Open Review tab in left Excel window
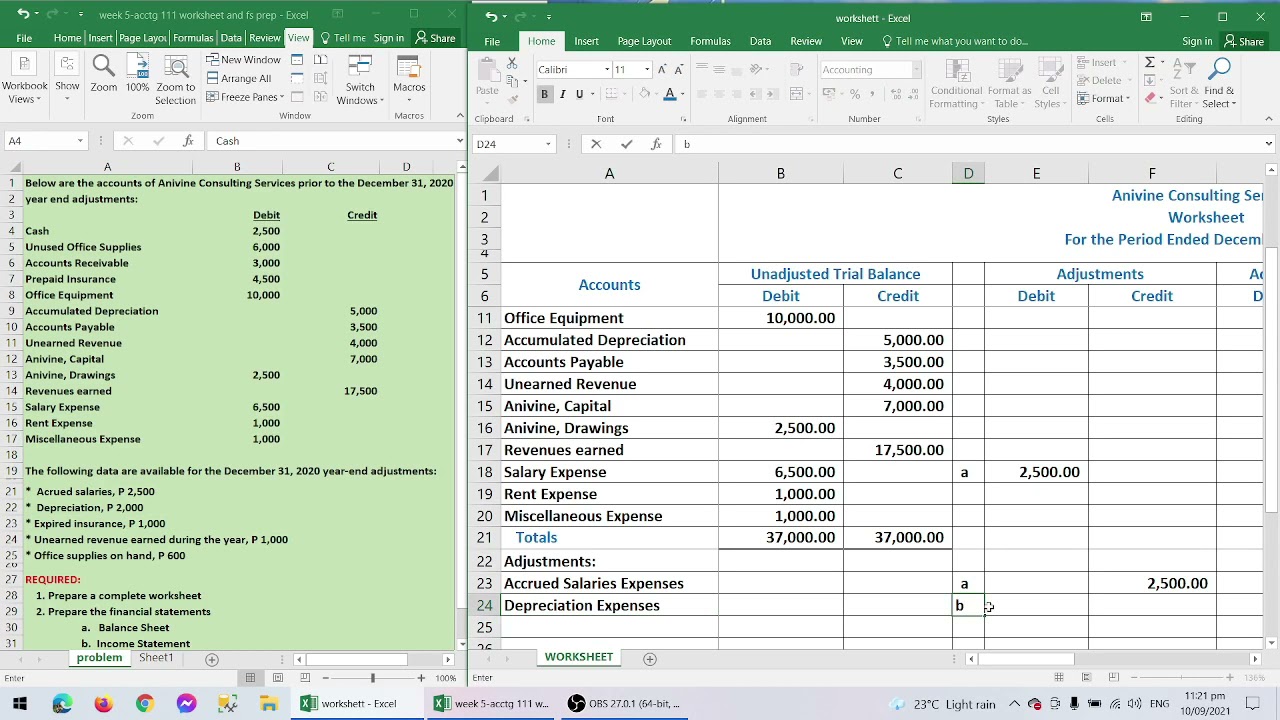This screenshot has width=1280, height=720. click(x=265, y=38)
